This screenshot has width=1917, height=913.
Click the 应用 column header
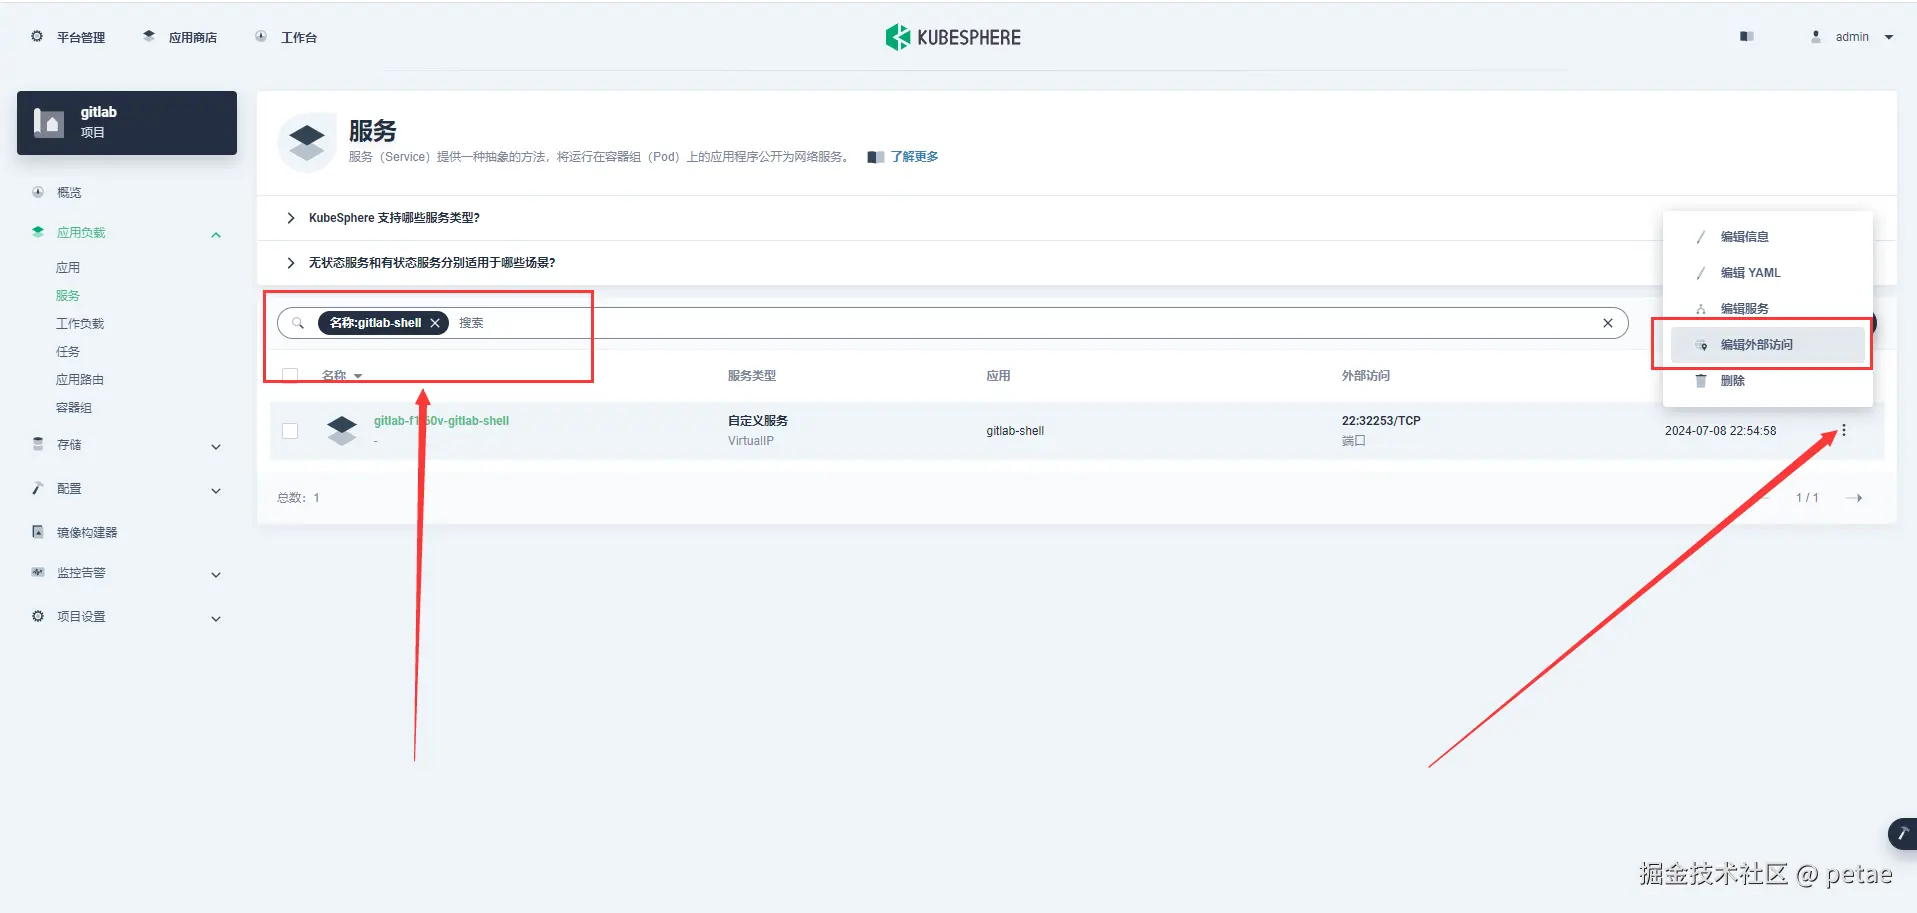pyautogui.click(x=998, y=376)
